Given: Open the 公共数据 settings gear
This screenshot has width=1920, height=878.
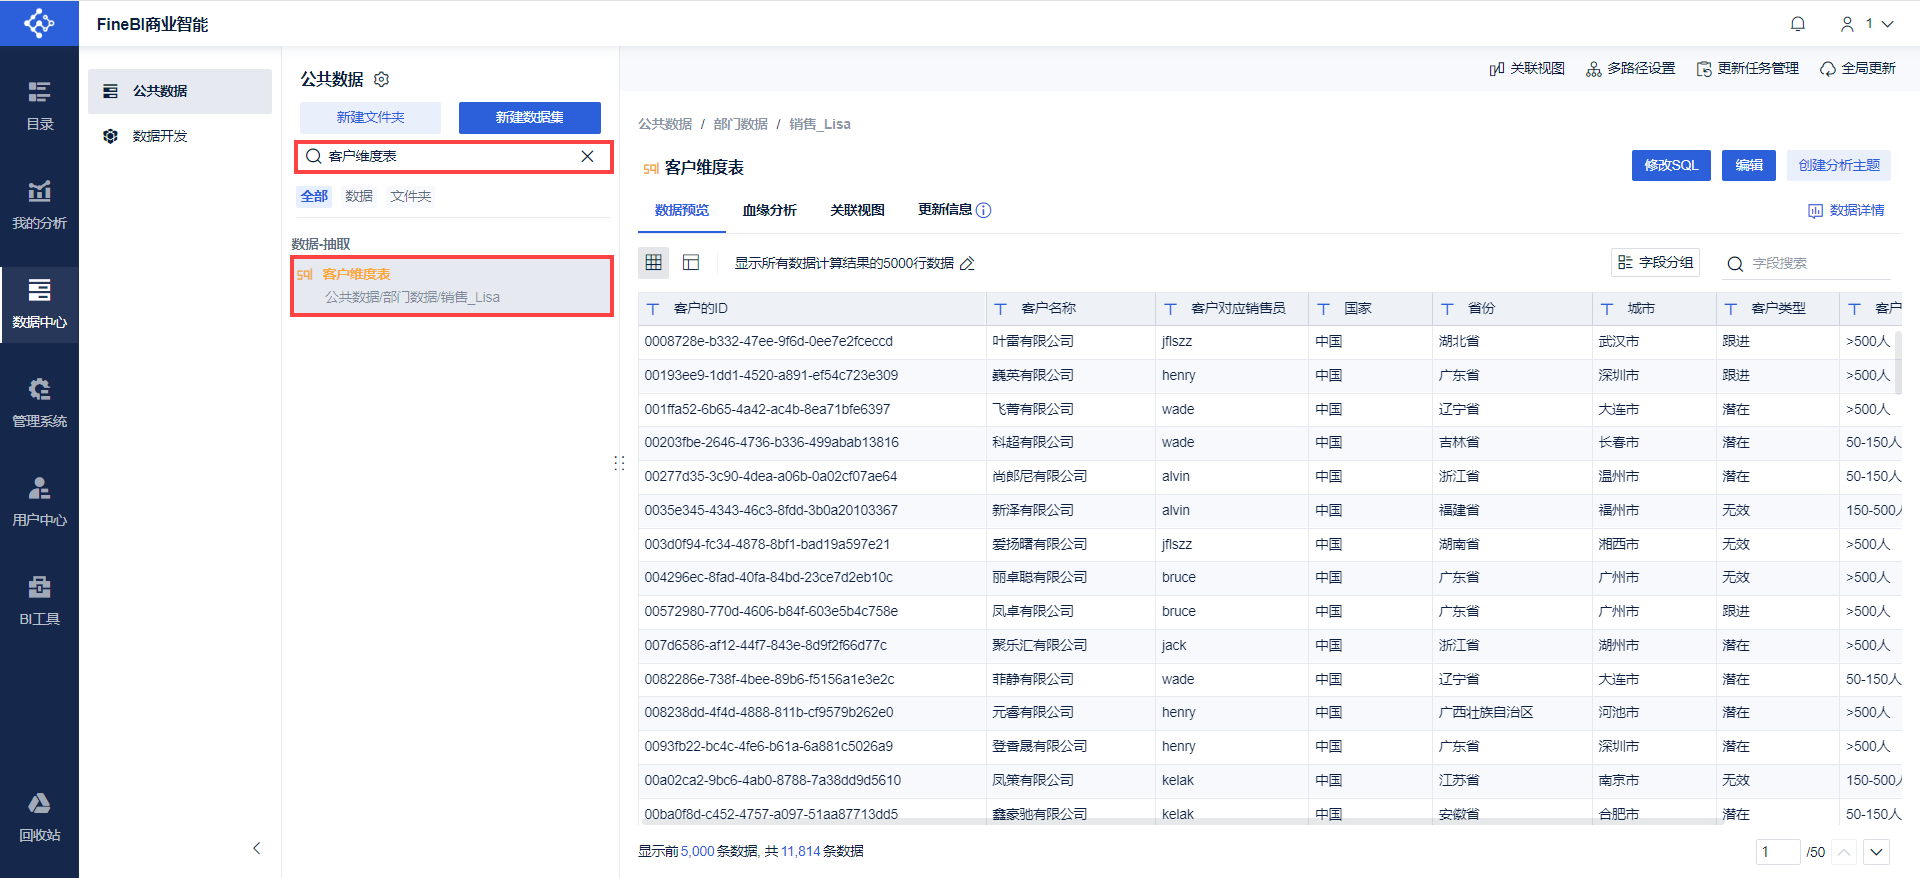Looking at the screenshot, I should coord(381,79).
